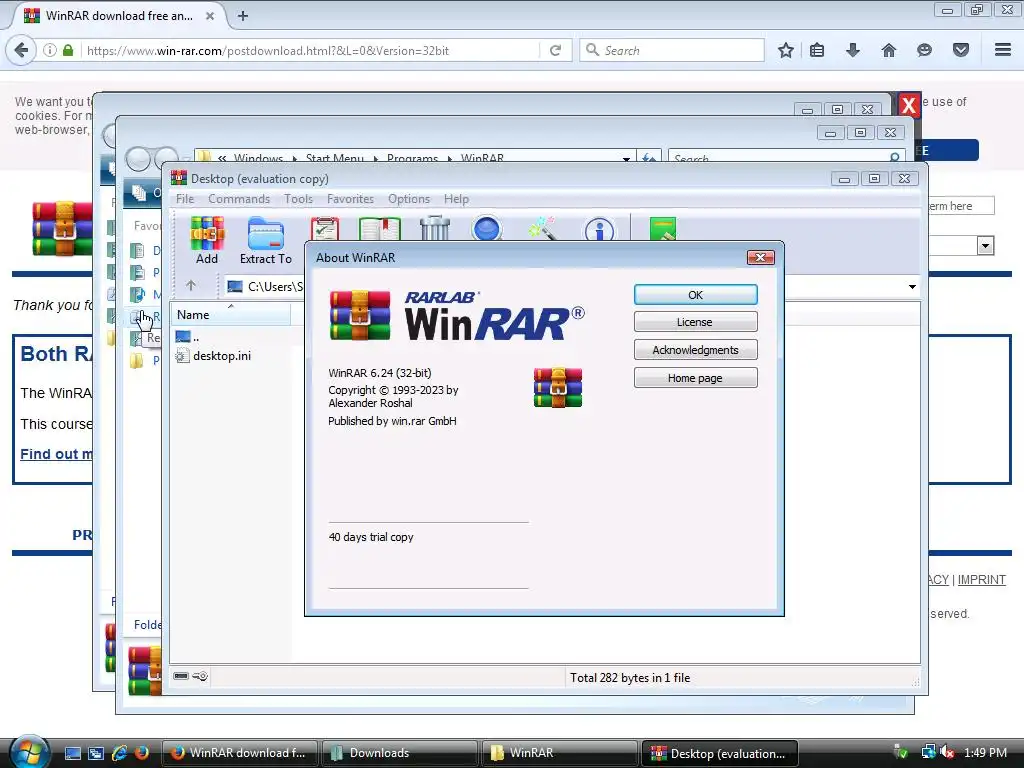The width and height of the screenshot is (1024, 768).
Task: Open the Tools menu
Action: point(298,199)
